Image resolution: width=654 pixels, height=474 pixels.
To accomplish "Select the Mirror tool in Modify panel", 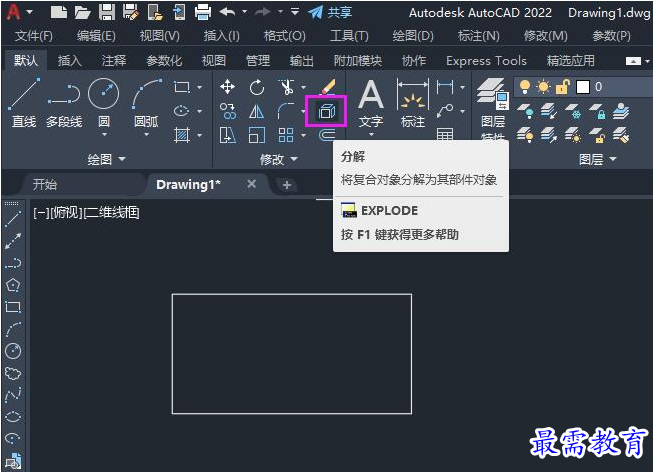I will [x=257, y=111].
